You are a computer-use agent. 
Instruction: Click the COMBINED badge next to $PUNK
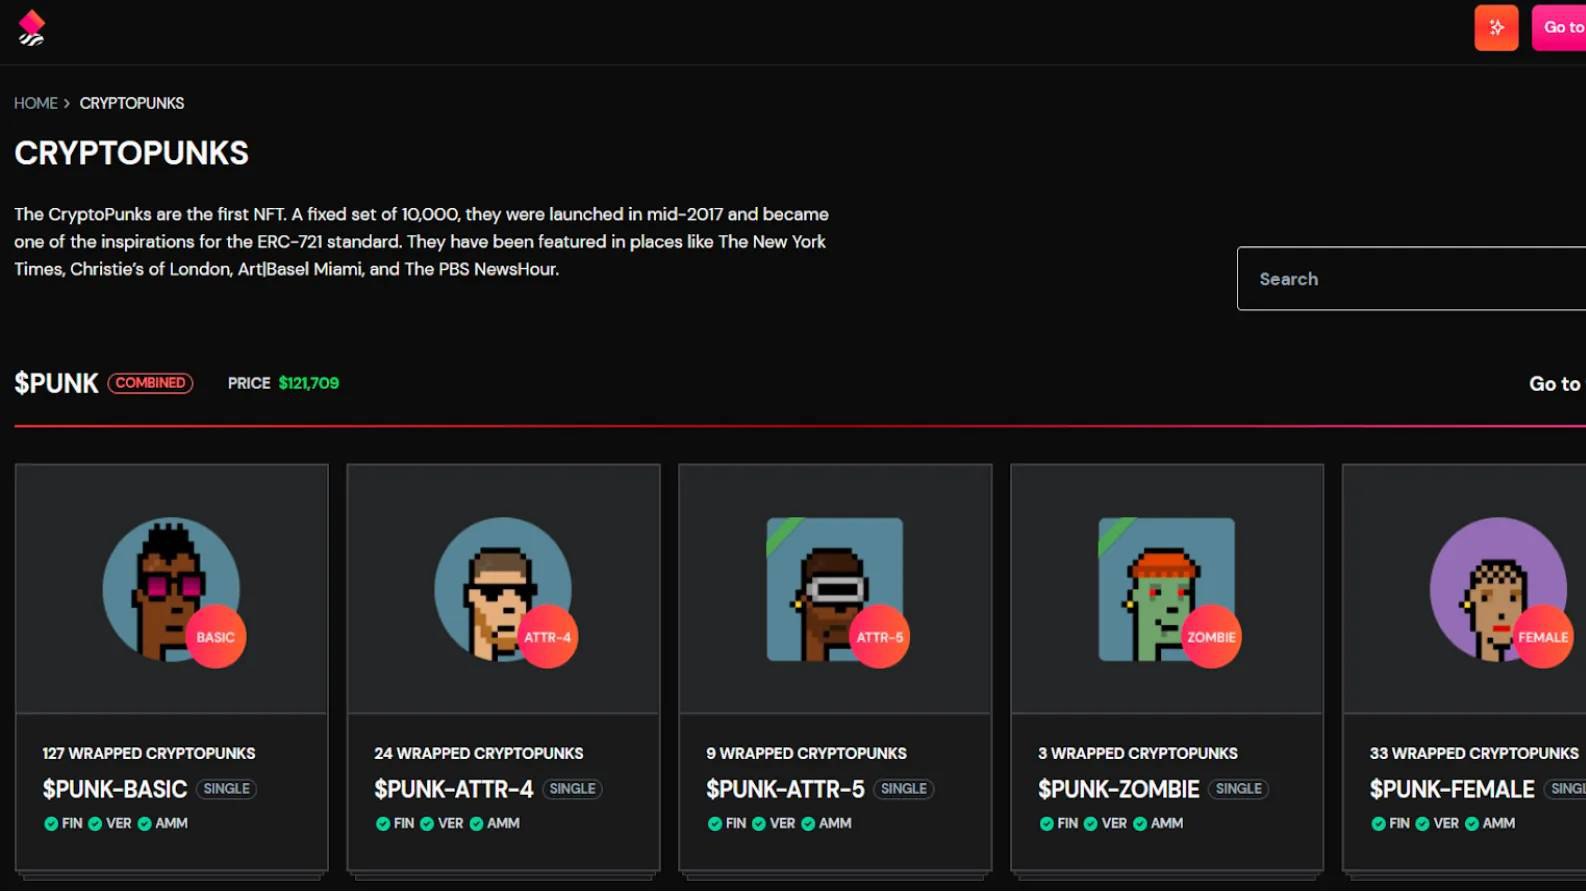[x=150, y=383]
